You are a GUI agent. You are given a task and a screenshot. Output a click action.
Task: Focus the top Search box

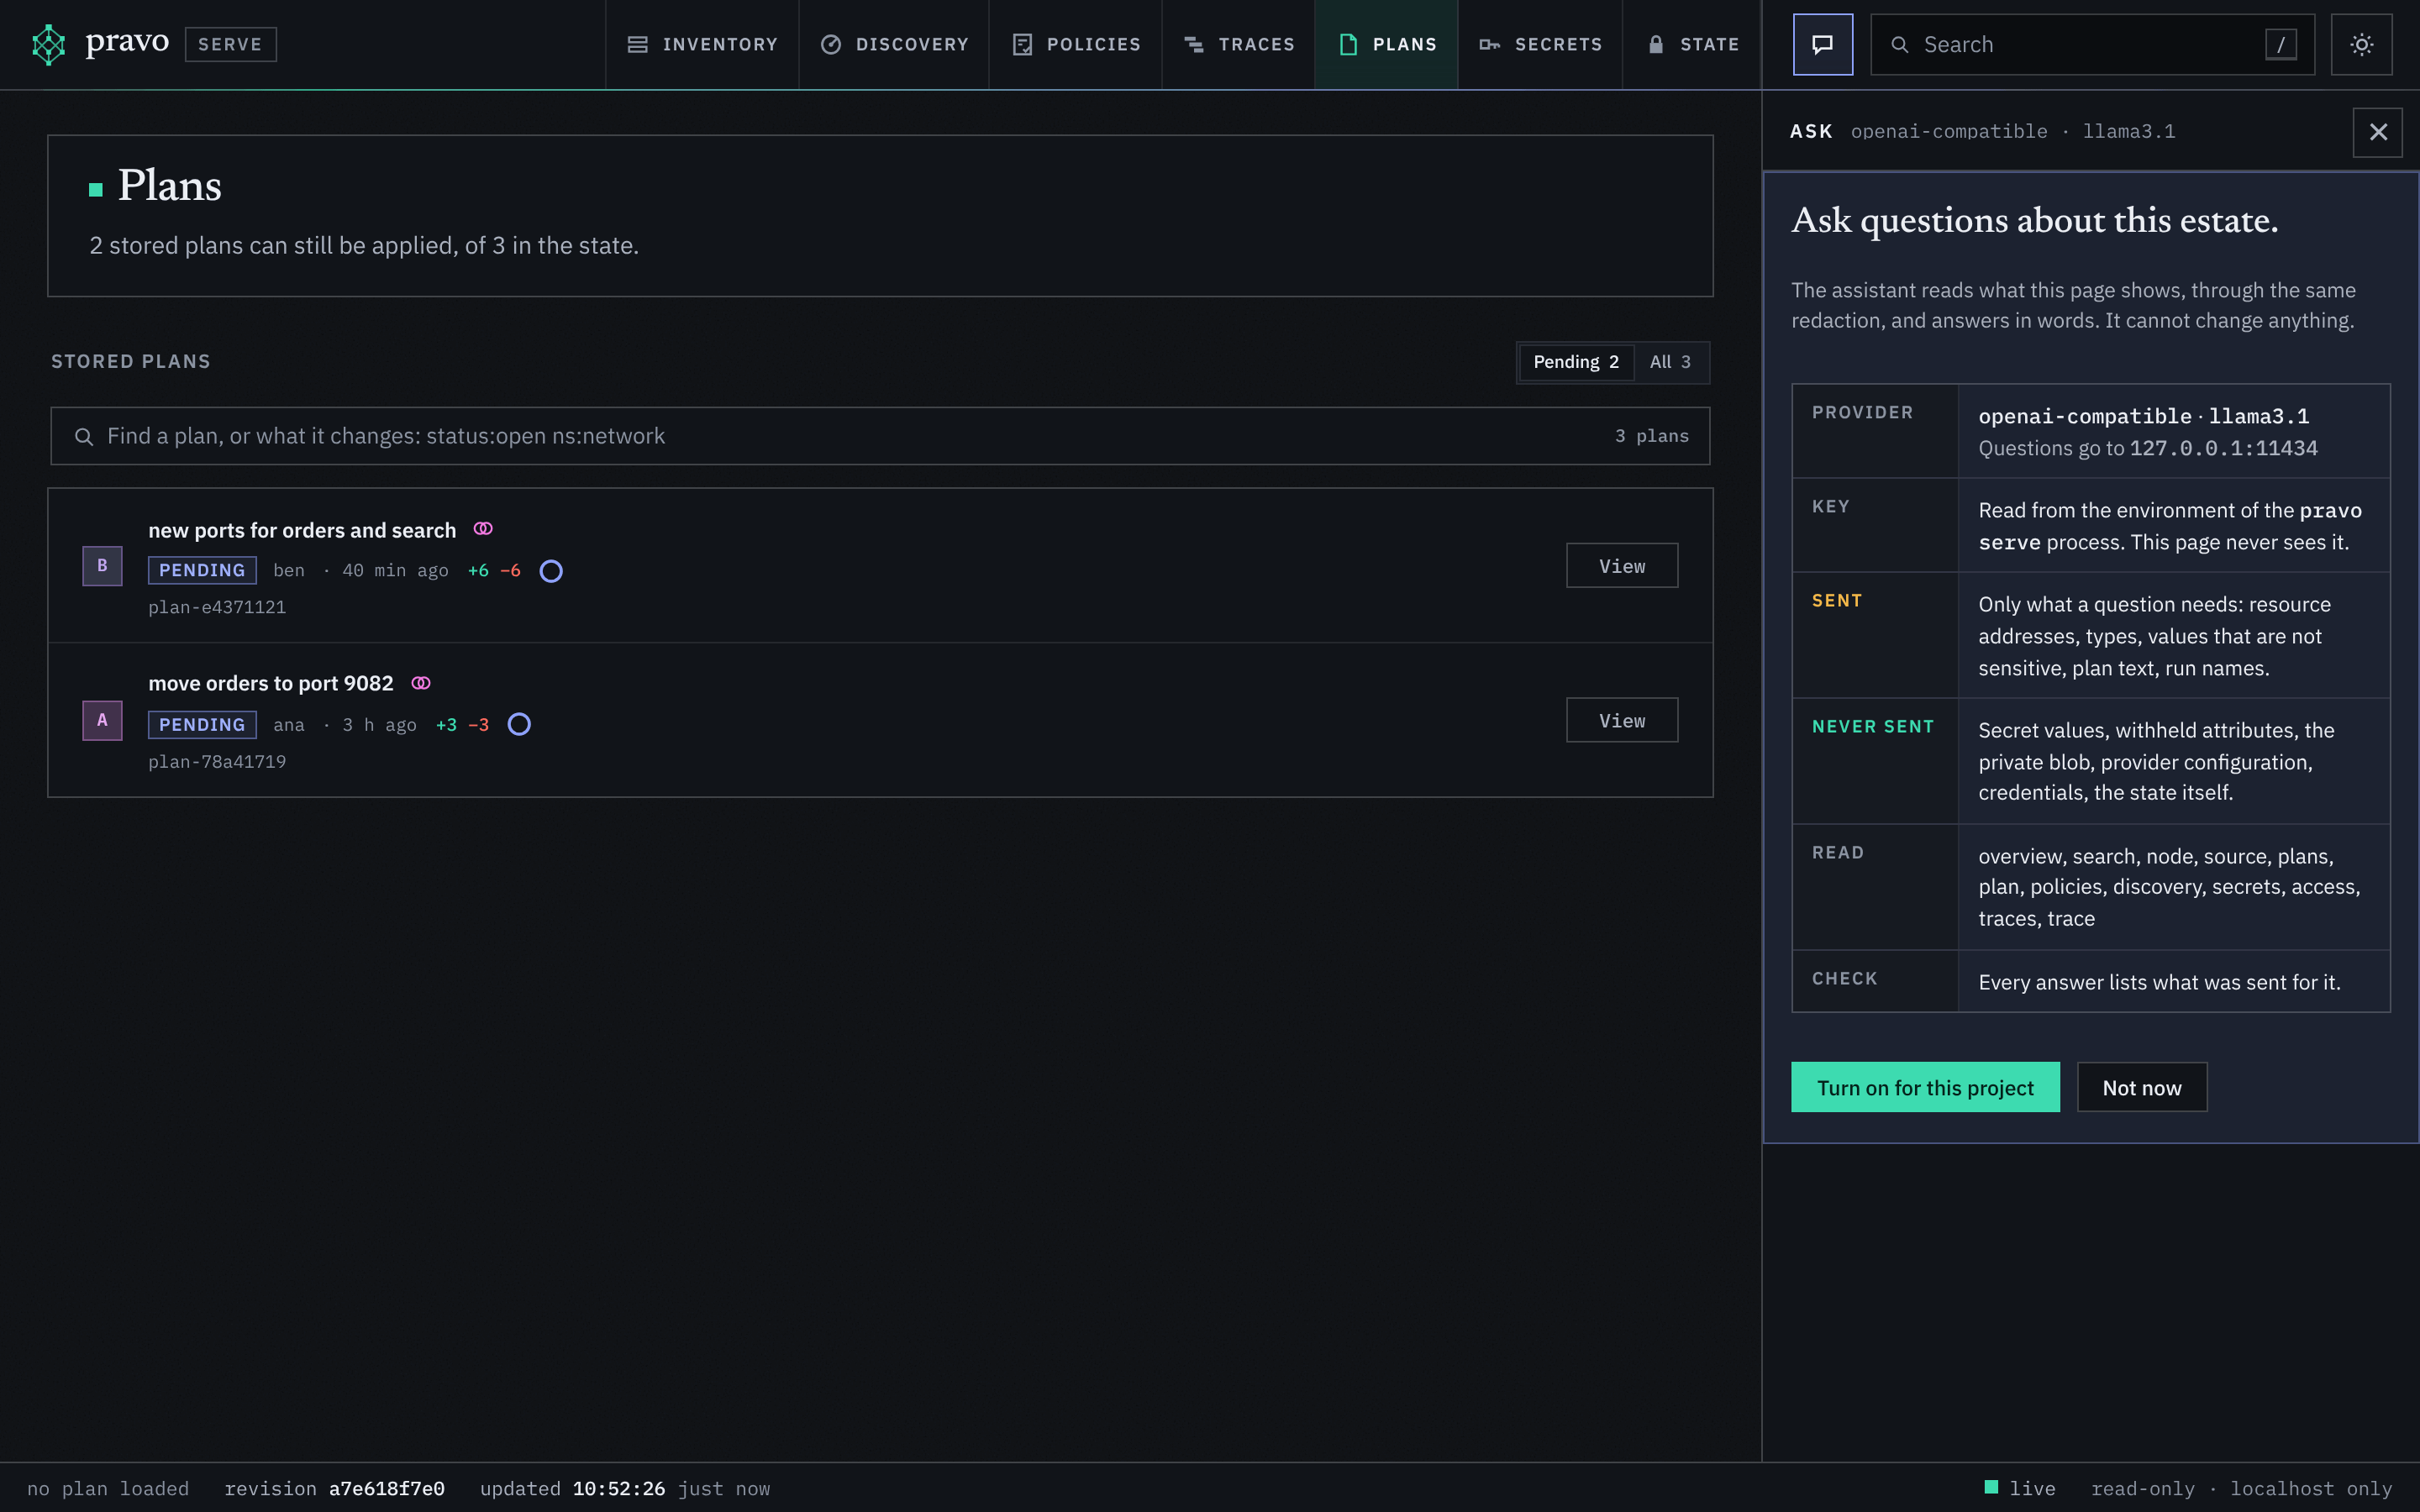click(x=2092, y=44)
